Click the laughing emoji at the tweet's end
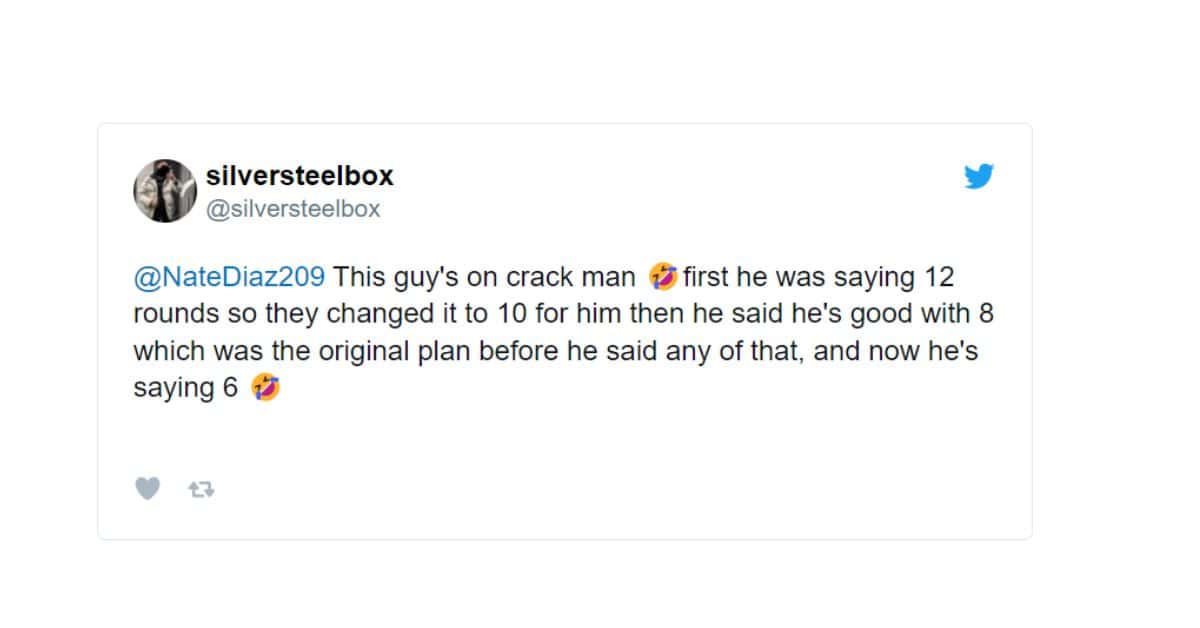The height and width of the screenshot is (628, 1200). [267, 386]
